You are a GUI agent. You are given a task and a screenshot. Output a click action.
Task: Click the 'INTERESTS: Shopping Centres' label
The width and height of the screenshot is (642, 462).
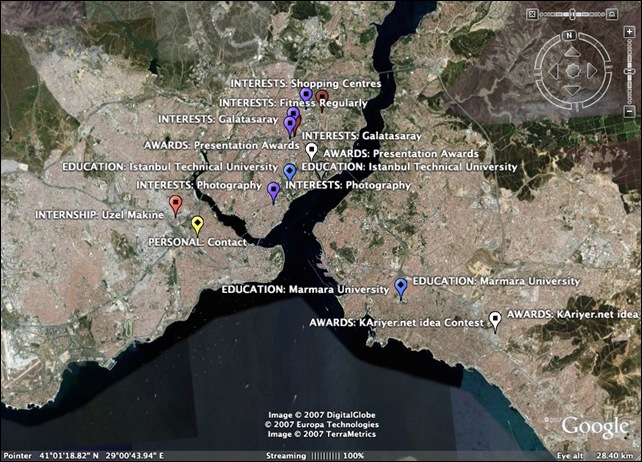tap(305, 84)
